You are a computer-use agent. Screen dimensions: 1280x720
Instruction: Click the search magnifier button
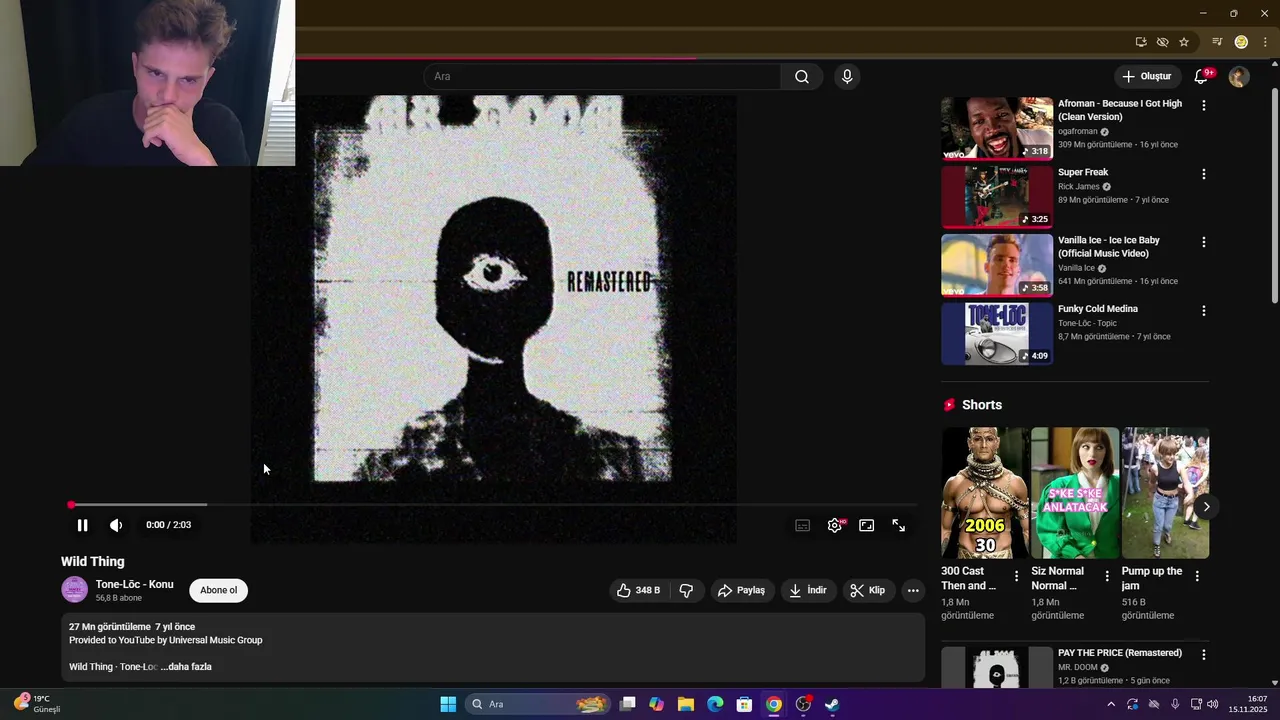pyautogui.click(x=802, y=76)
